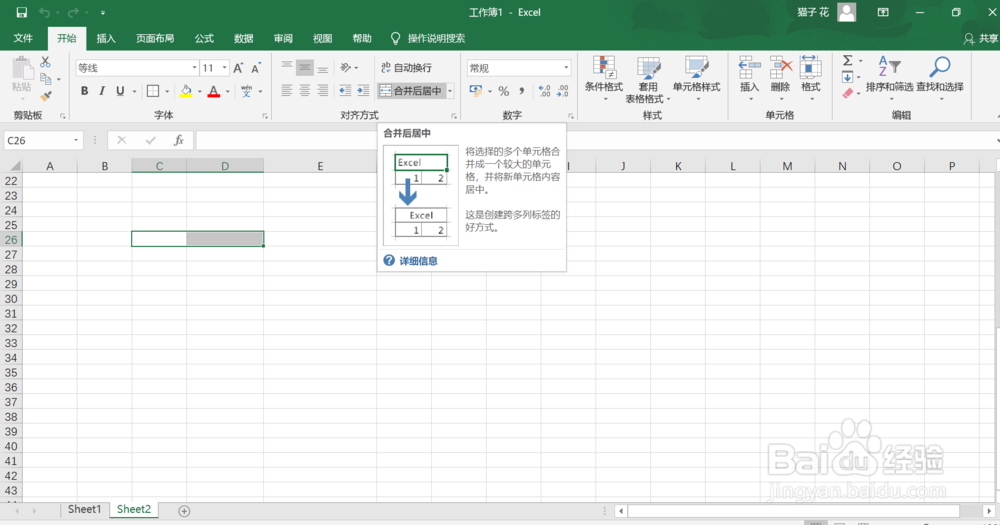Open 单元格样式 cell styles
The width and height of the screenshot is (1000, 525).
[696, 79]
